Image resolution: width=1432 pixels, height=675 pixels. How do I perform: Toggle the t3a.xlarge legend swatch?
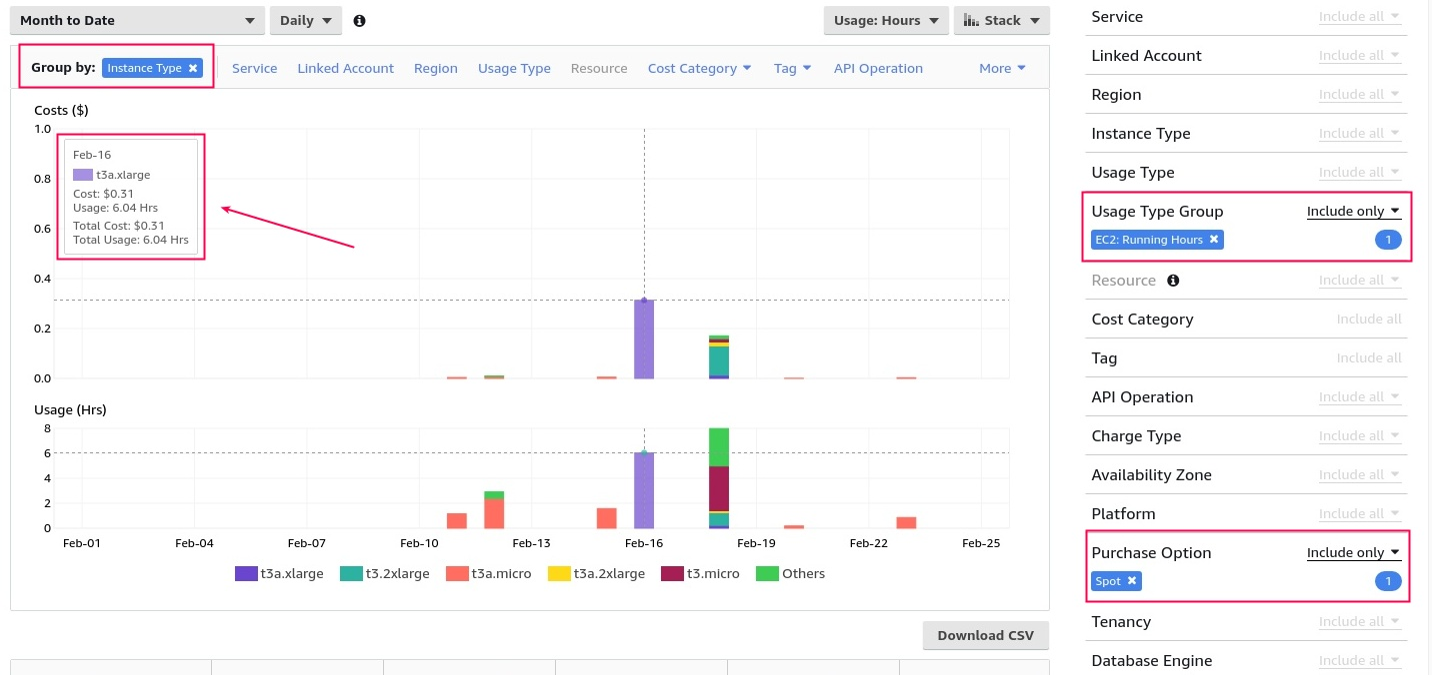click(246, 574)
